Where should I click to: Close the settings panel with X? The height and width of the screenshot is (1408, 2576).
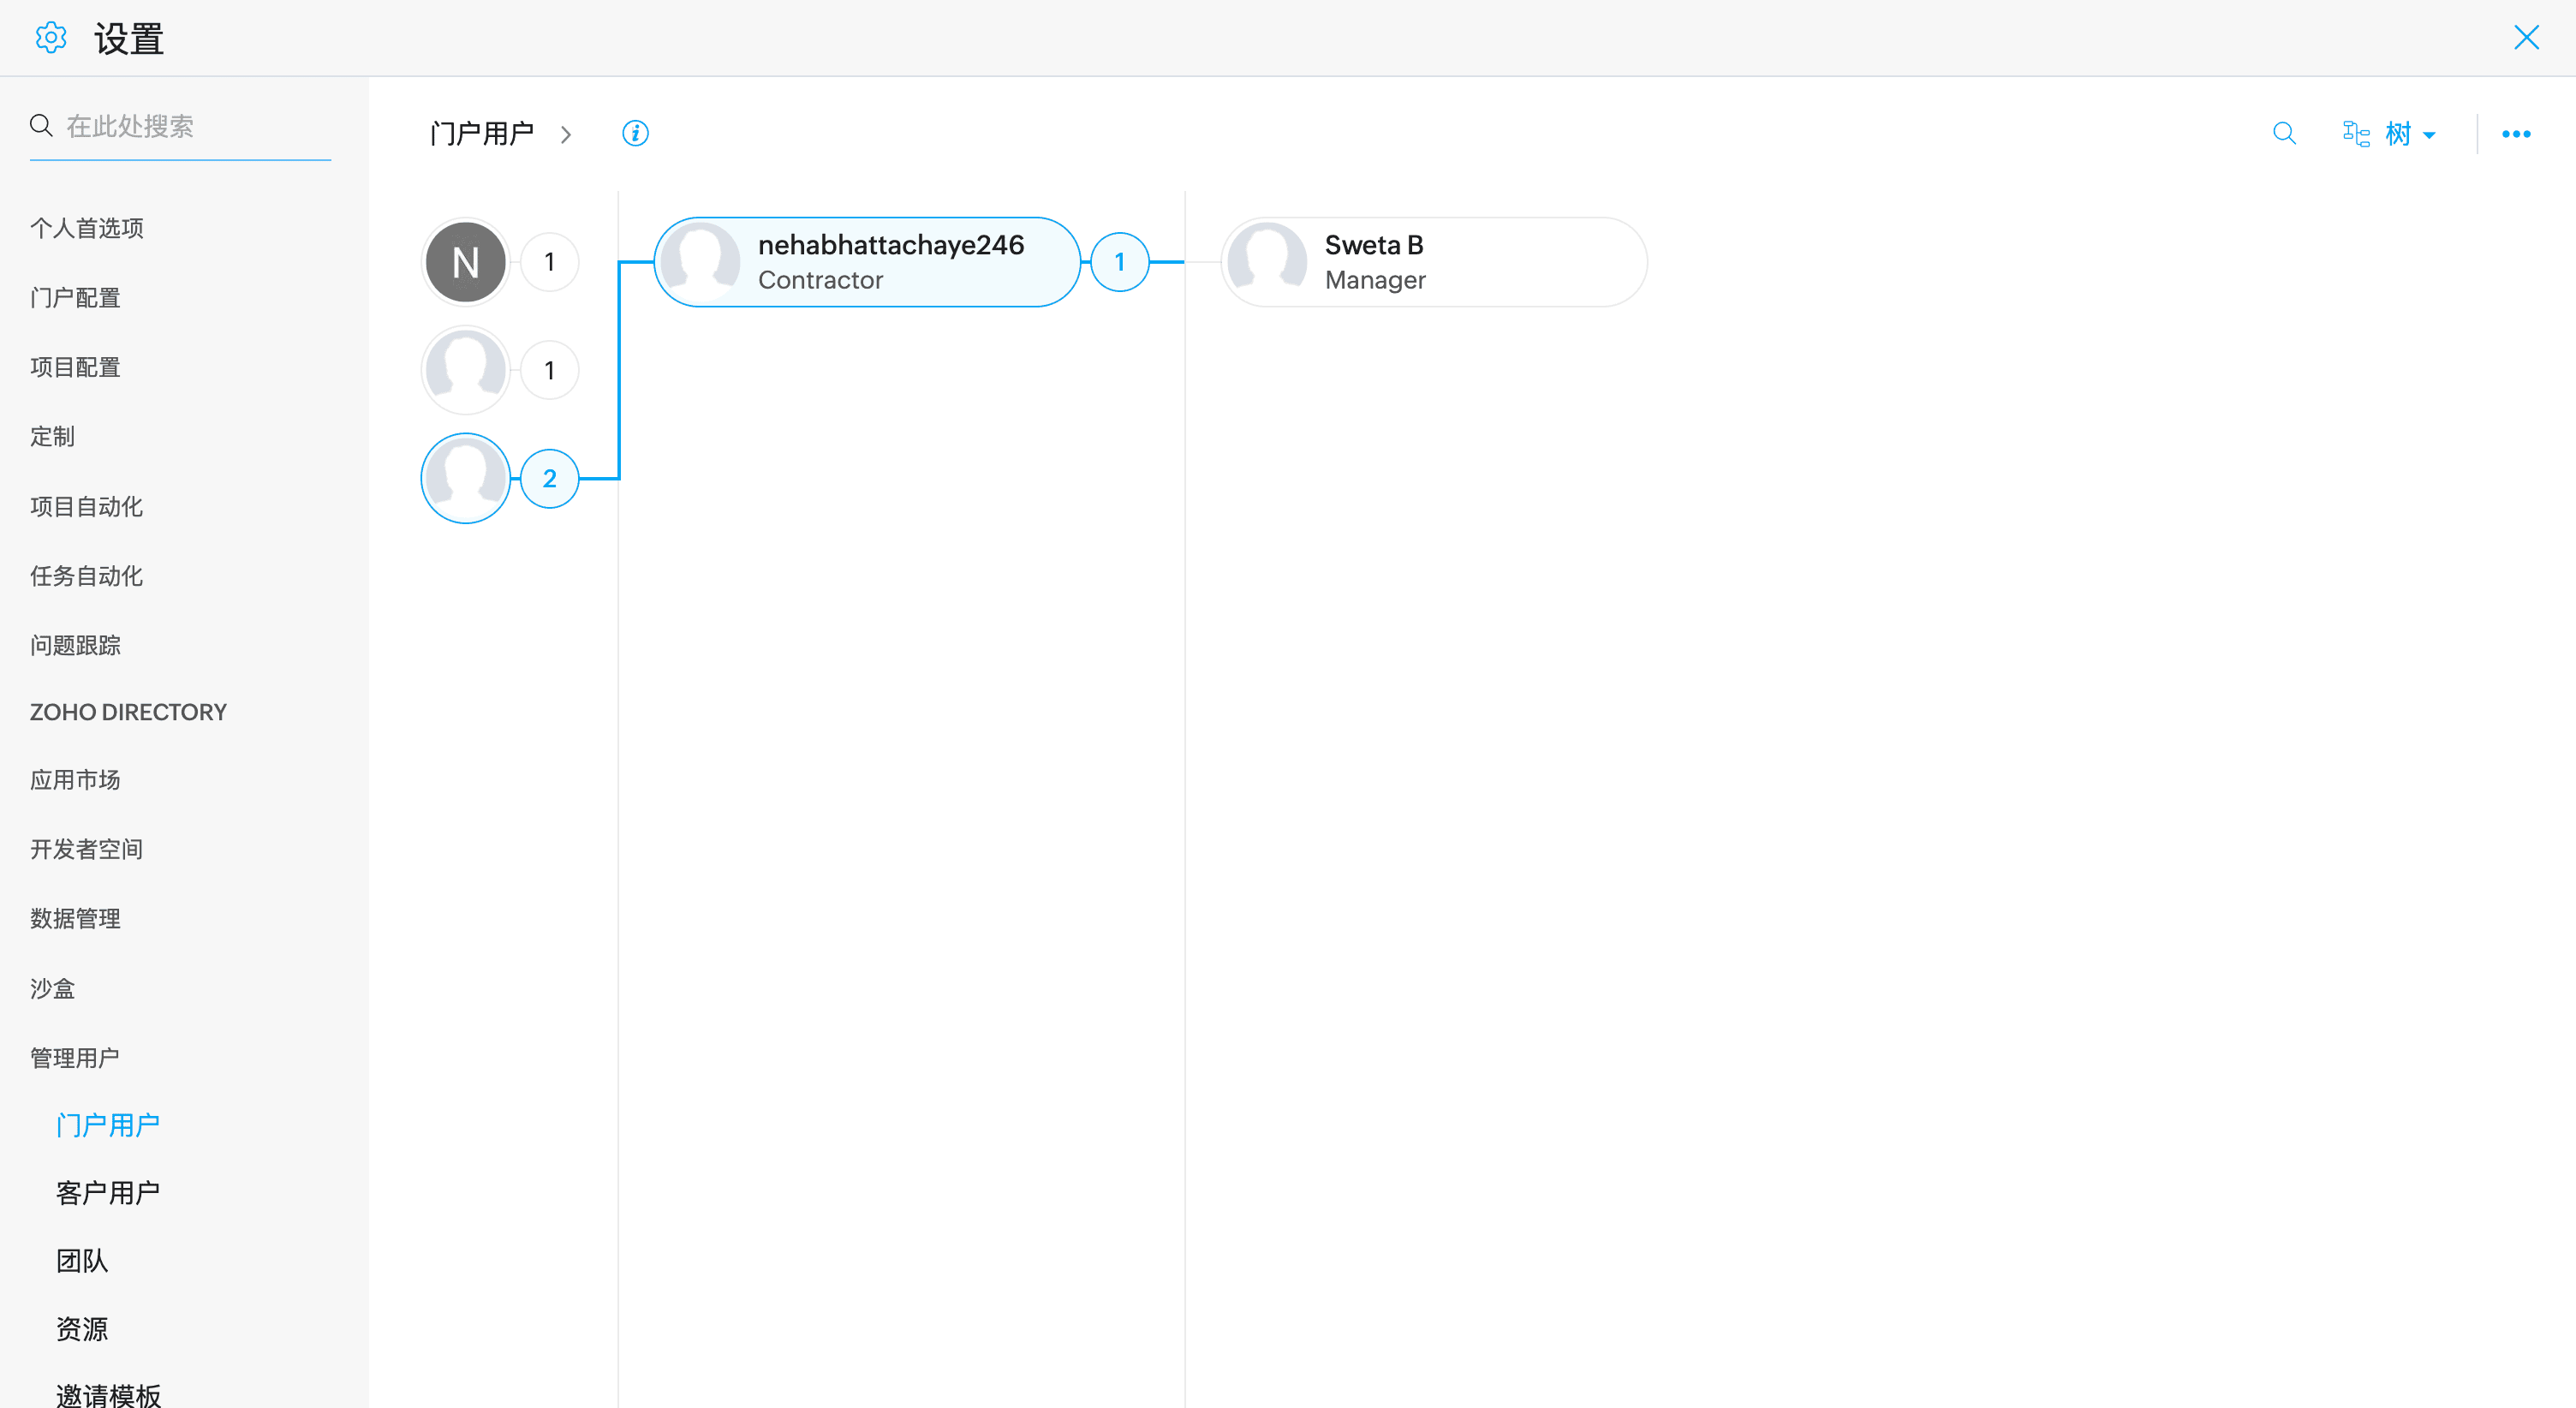coord(2526,38)
